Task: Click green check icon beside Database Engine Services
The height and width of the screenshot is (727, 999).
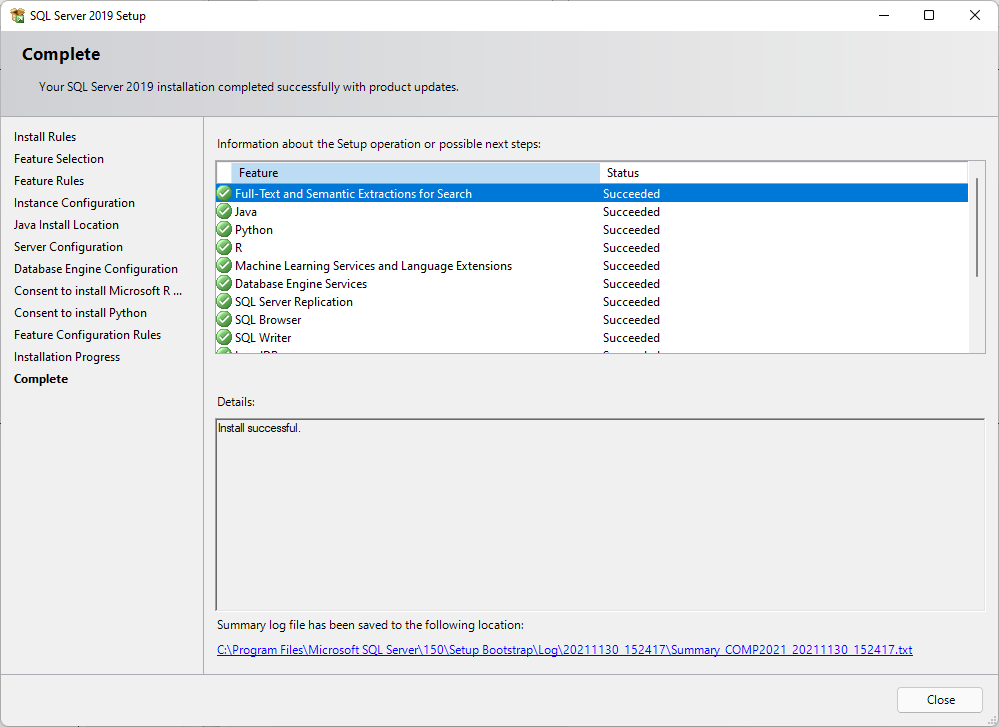Action: [x=224, y=284]
